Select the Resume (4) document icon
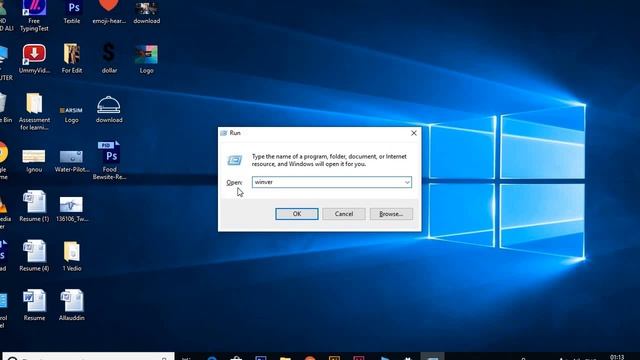Screen dimensions: 640x360 tap(34, 256)
